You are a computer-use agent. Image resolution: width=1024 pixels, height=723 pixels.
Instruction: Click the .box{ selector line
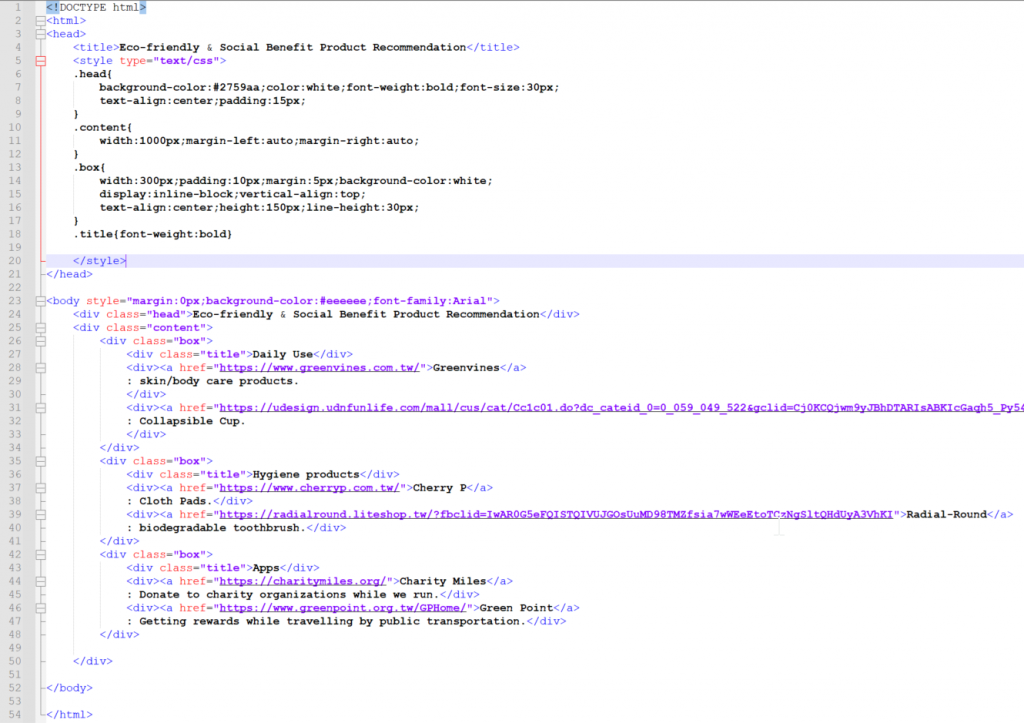[89, 167]
